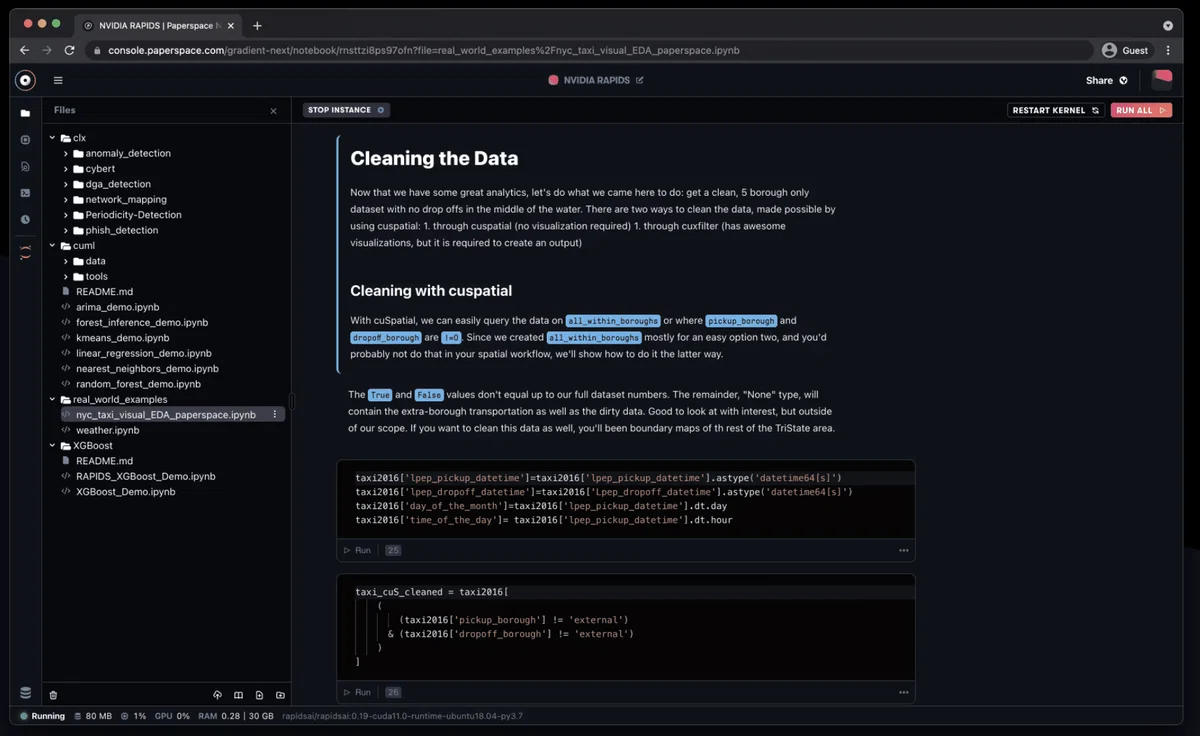This screenshot has width=1200, height=736.
Task: Edit the NVIDIA RAPIDS title pencil icon
Action: pyautogui.click(x=640, y=80)
